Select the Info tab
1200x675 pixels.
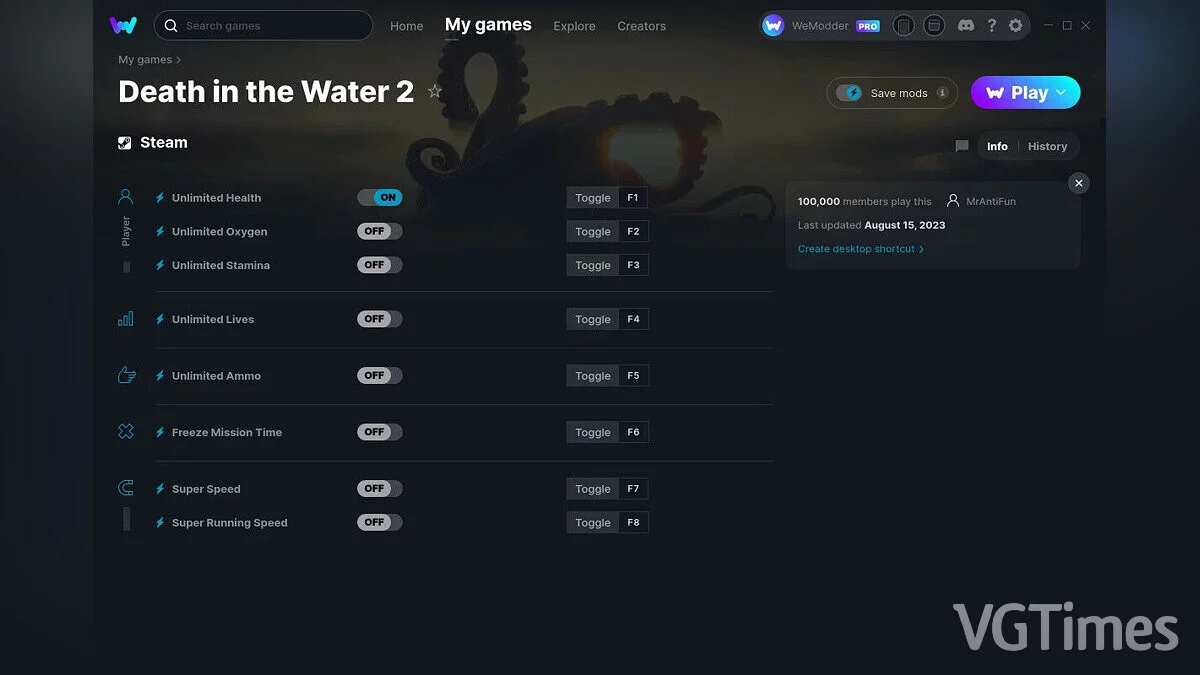tap(997, 146)
